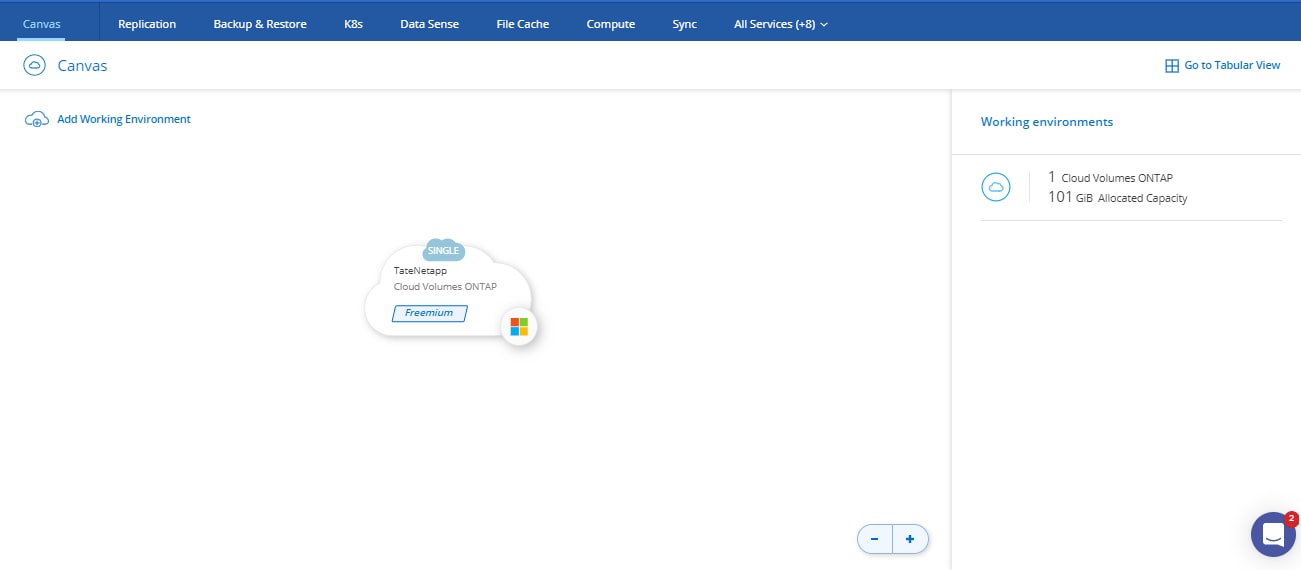Click the Tabular View grid icon

tap(1172, 66)
